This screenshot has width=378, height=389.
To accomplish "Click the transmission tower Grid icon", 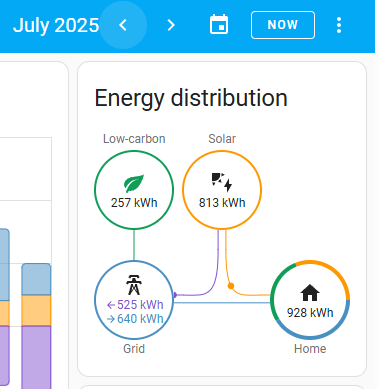I will tap(134, 285).
